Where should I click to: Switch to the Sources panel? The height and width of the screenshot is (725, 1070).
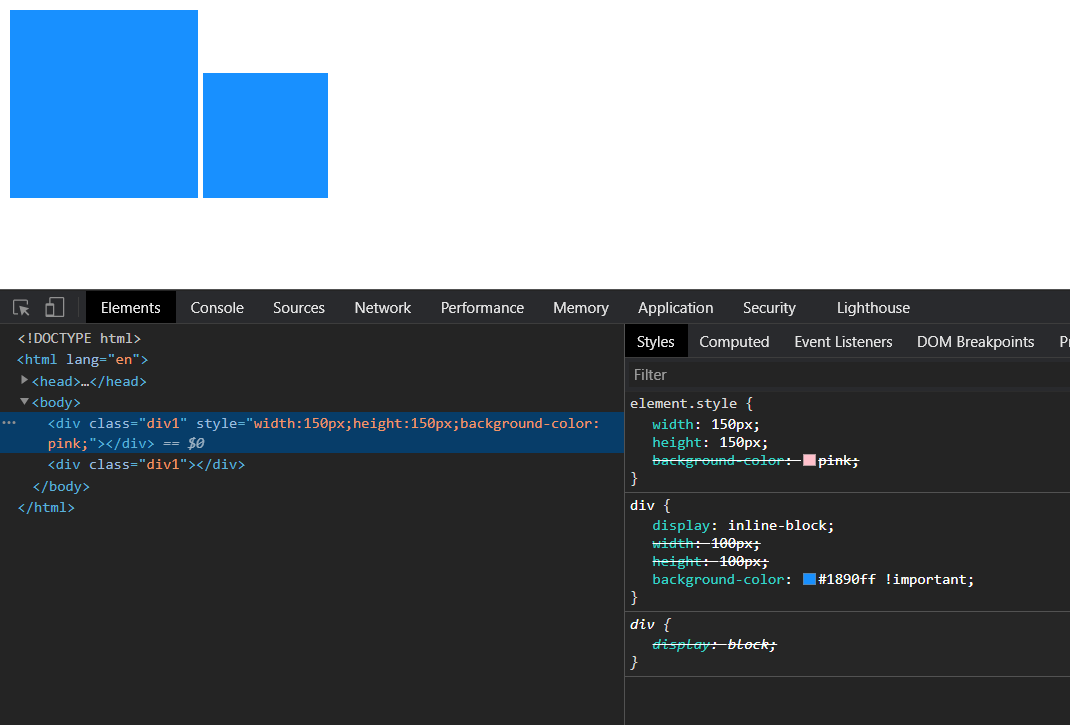[x=298, y=308]
